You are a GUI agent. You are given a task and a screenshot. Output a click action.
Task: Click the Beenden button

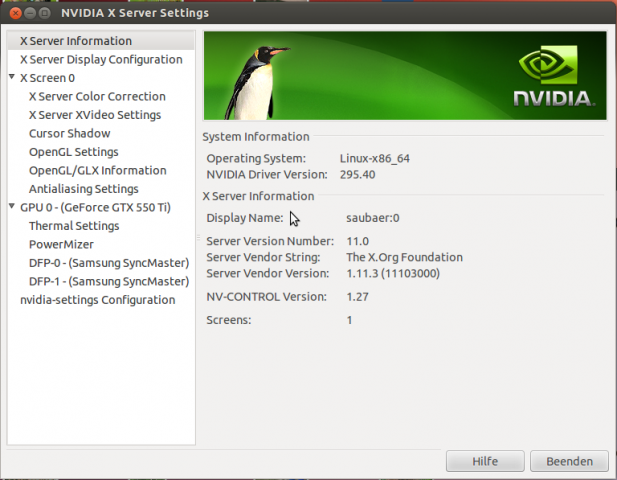click(569, 461)
